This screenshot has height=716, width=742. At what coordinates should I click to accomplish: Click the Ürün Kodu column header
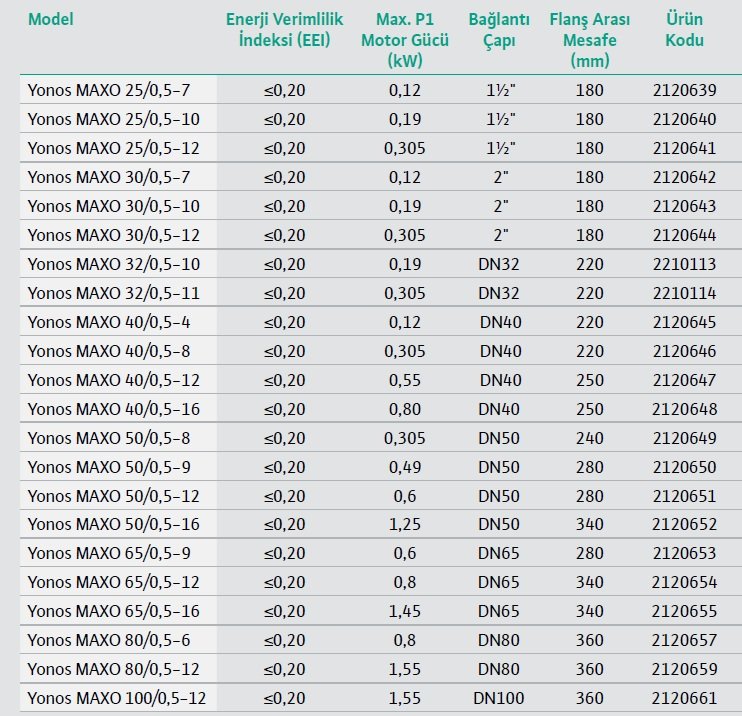tap(684, 30)
